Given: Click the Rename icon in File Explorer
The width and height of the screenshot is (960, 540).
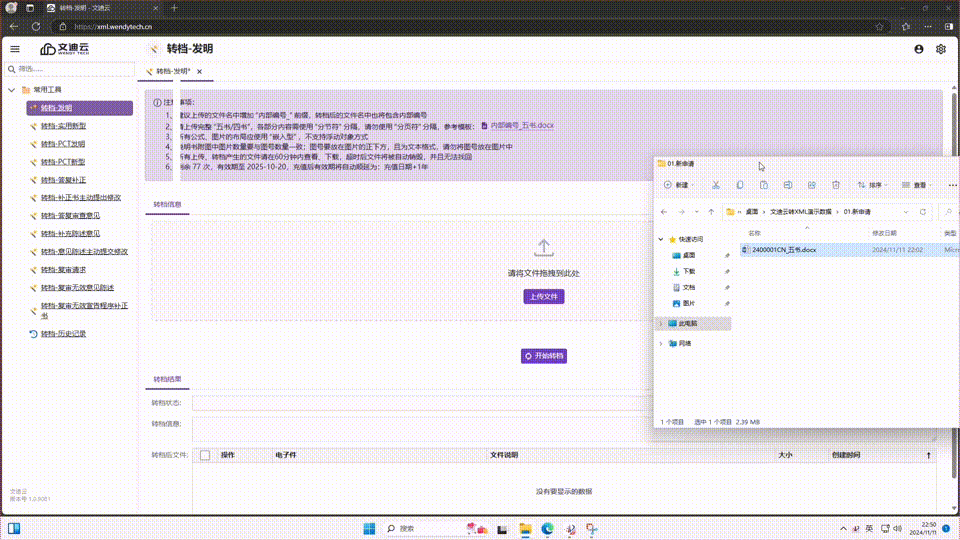Looking at the screenshot, I should 787,185.
